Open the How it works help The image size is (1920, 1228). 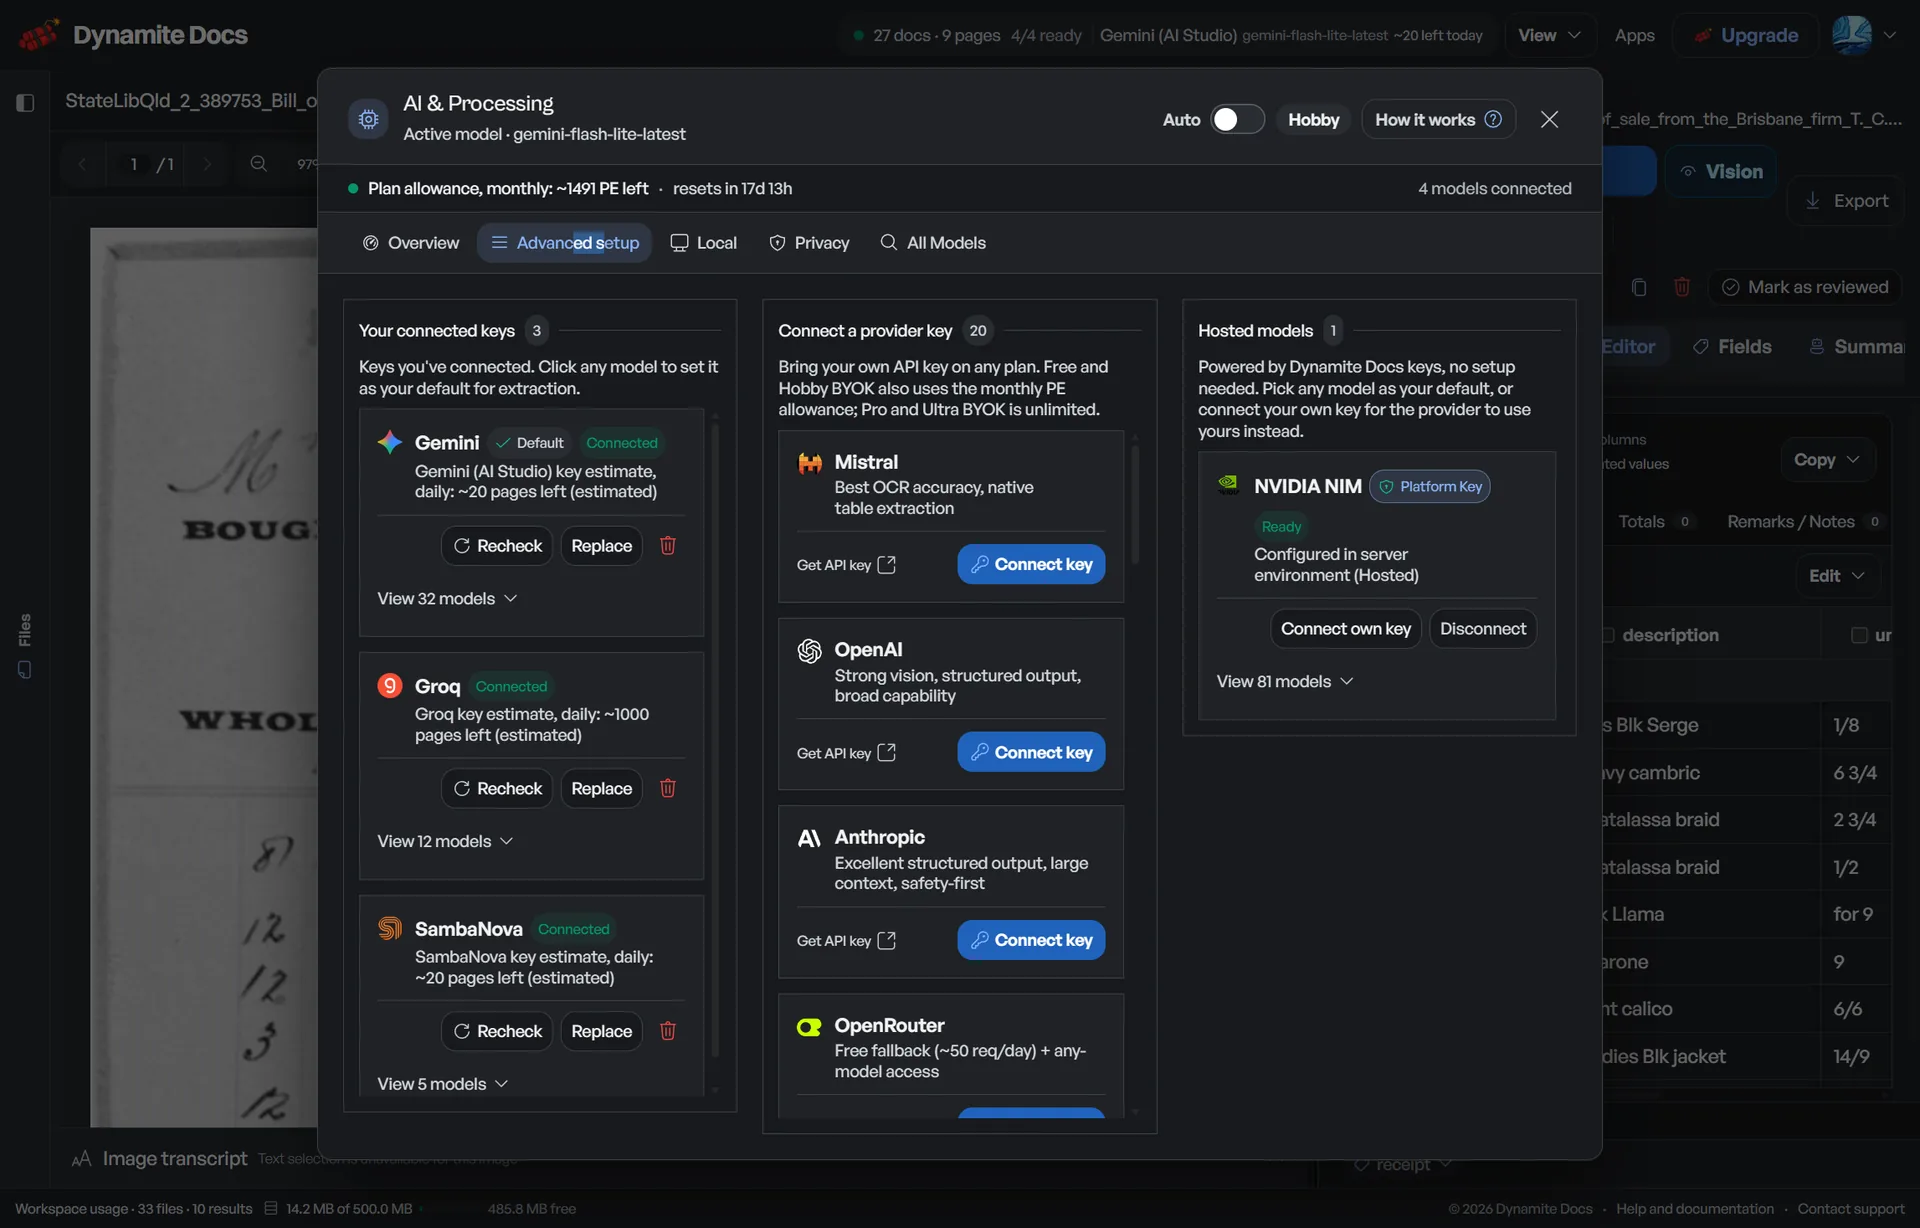click(x=1438, y=119)
